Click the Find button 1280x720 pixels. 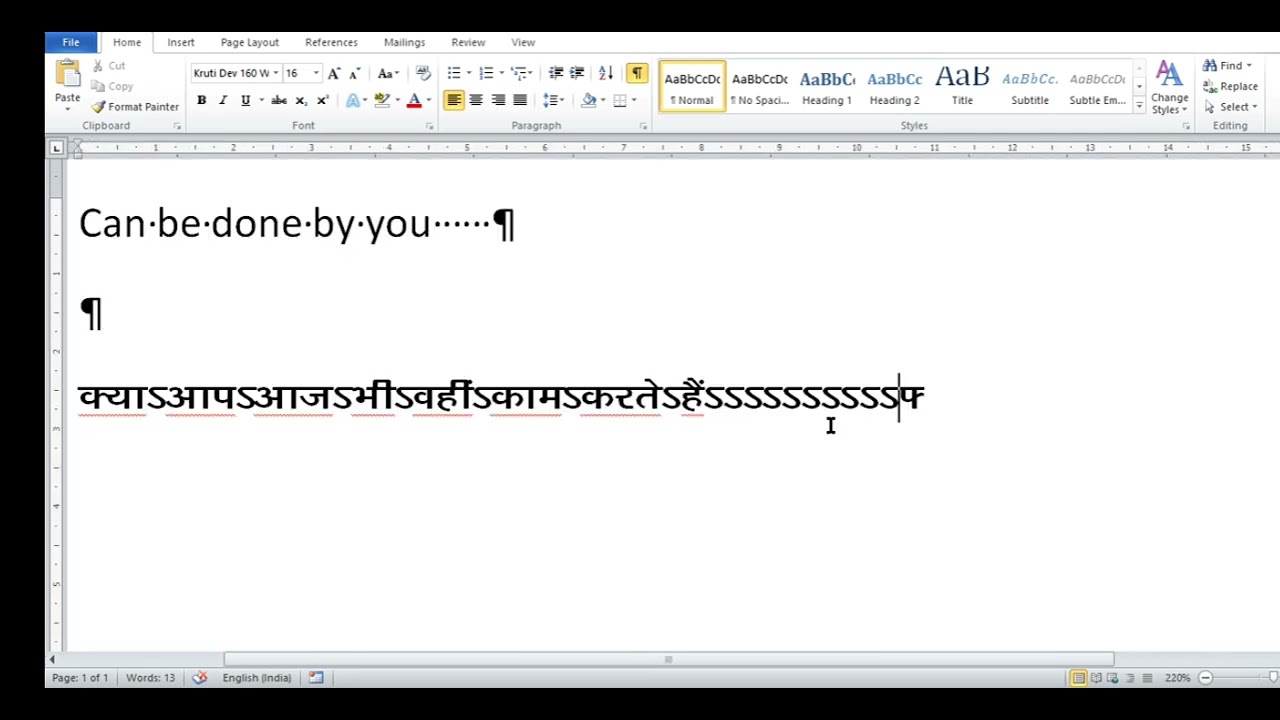click(x=1228, y=66)
